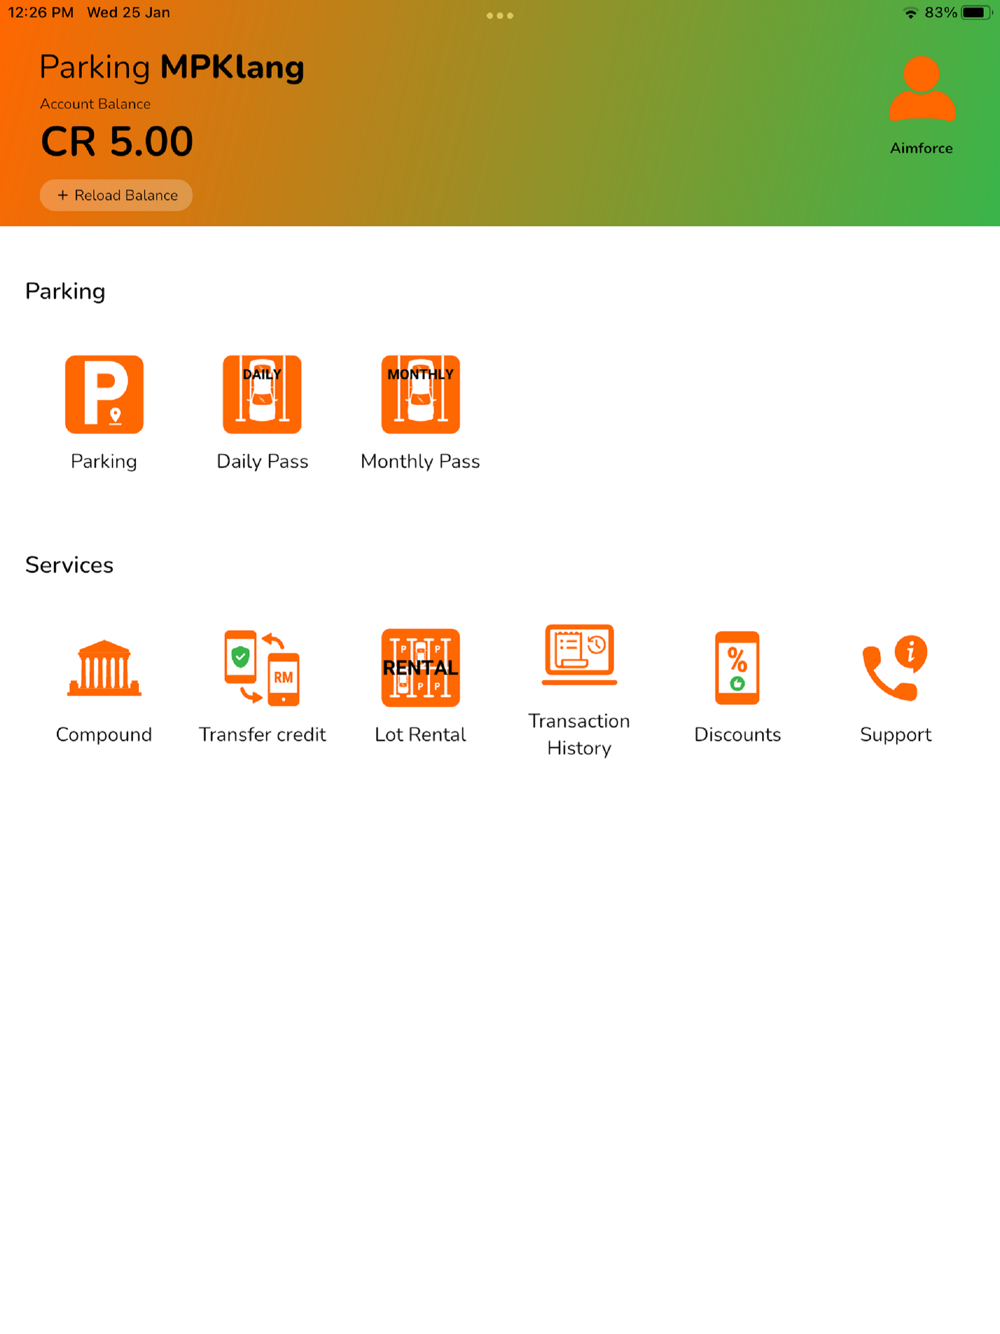This screenshot has width=1000, height=1334.
Task: Click the Reload Balance button
Action: coord(116,195)
